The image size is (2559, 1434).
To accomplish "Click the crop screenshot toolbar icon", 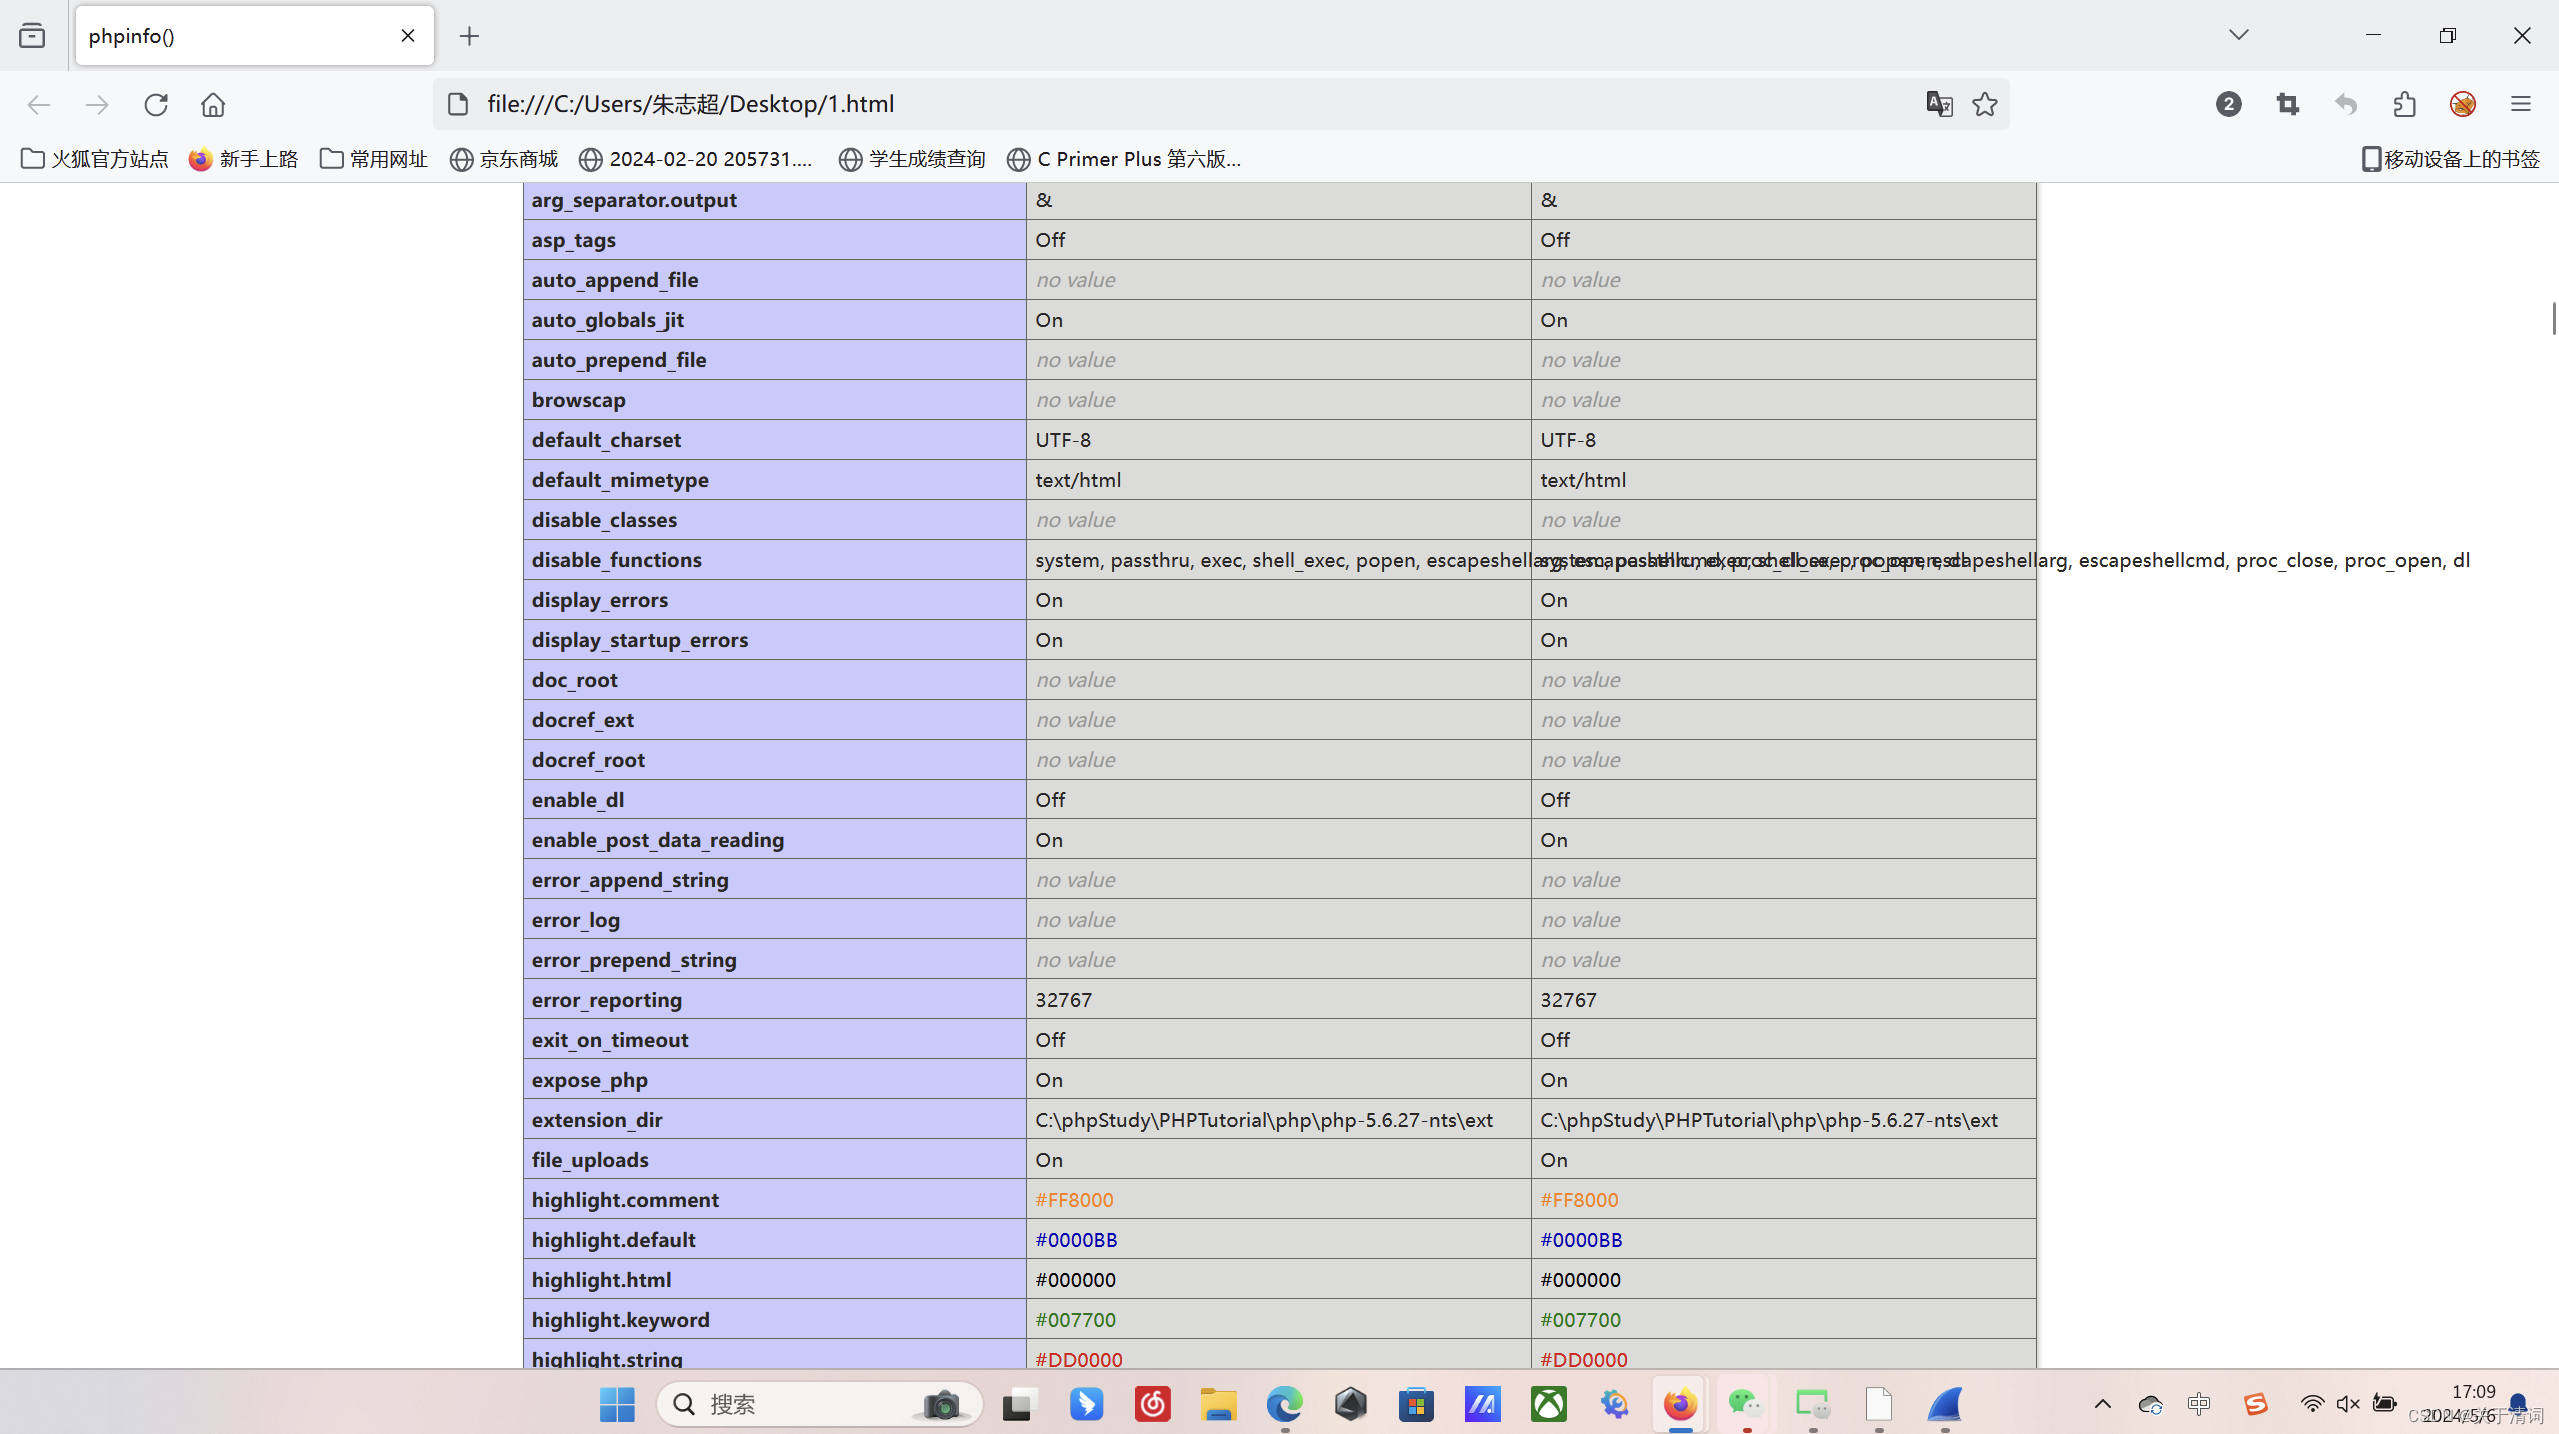I will coord(2287,104).
